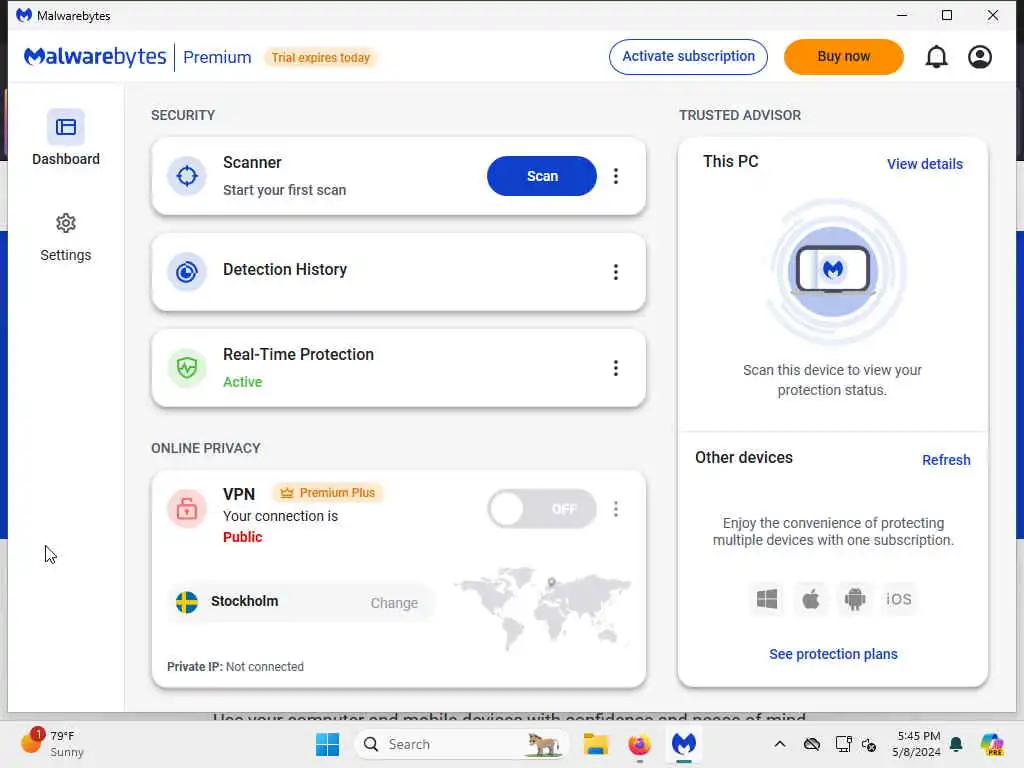Click the Active status text
This screenshot has height=768, width=1024.
pyautogui.click(x=242, y=382)
